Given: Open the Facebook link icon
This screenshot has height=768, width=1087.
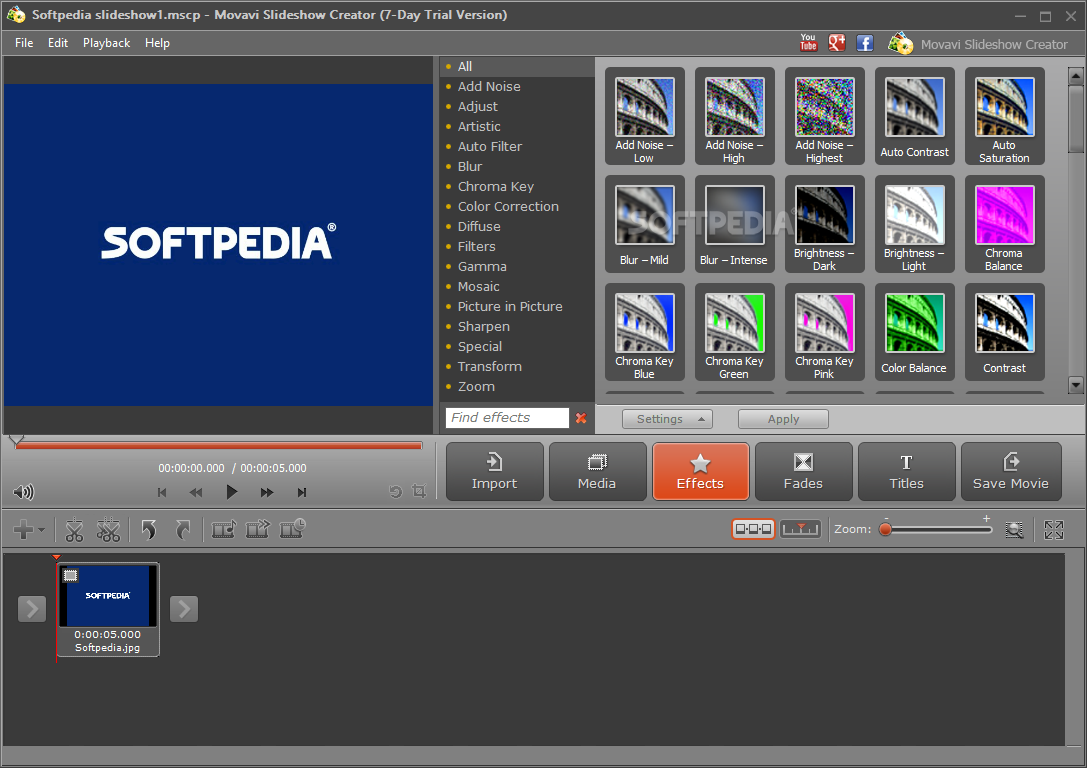Looking at the screenshot, I should coord(864,43).
